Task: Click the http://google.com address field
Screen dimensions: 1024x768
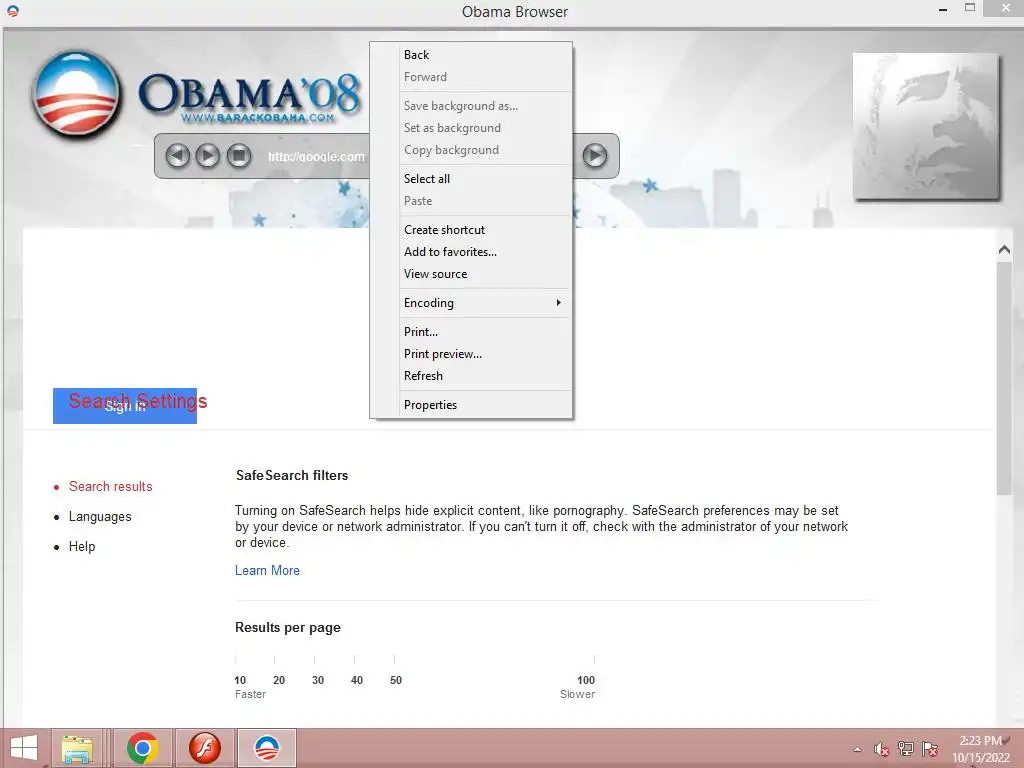Action: pyautogui.click(x=317, y=157)
